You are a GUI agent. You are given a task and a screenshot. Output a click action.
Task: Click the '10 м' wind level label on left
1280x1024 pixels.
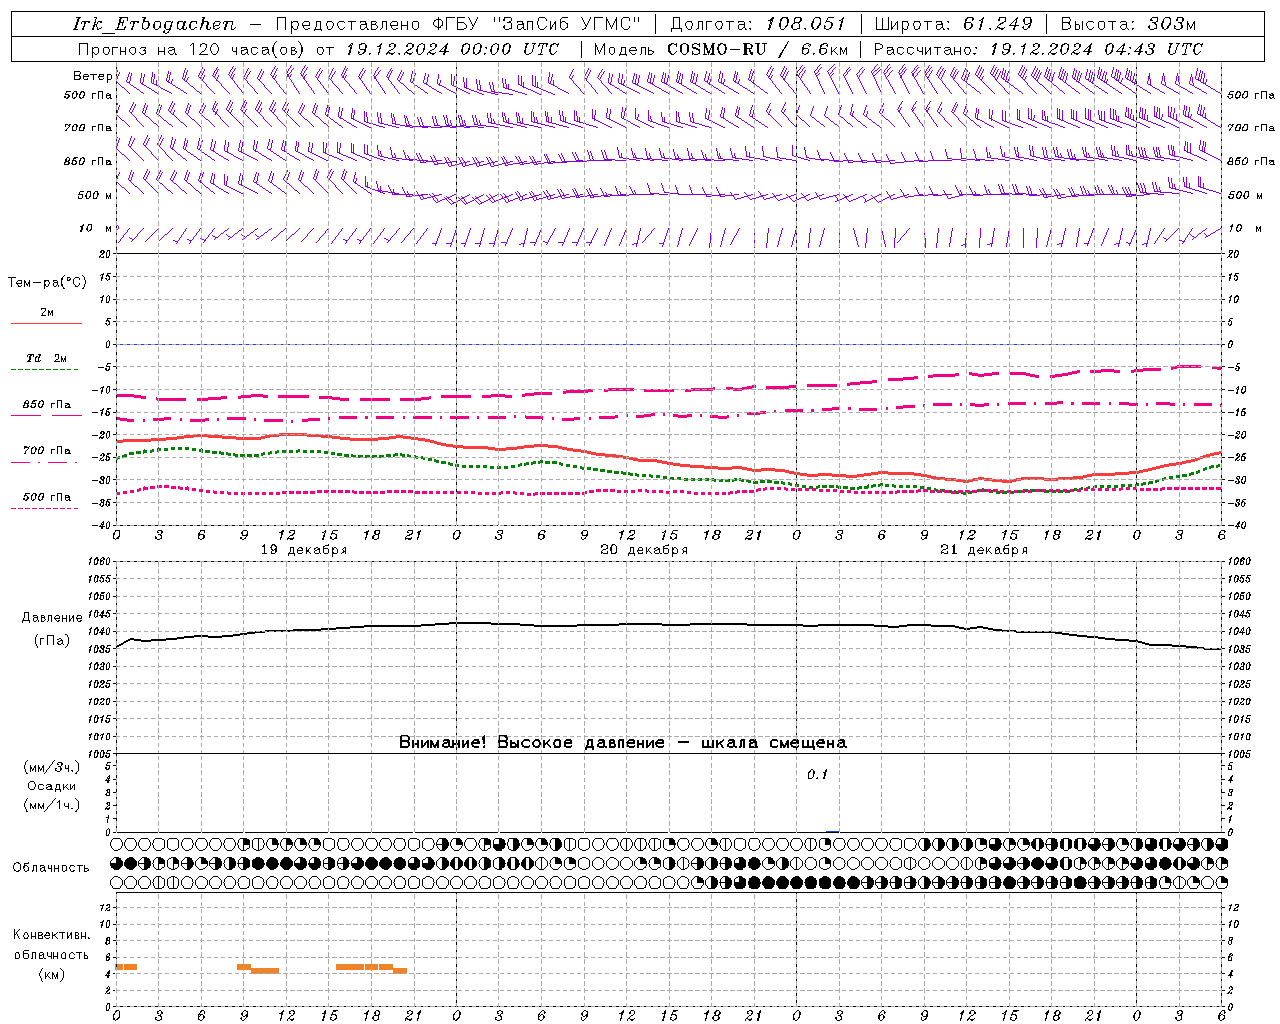tap(95, 228)
